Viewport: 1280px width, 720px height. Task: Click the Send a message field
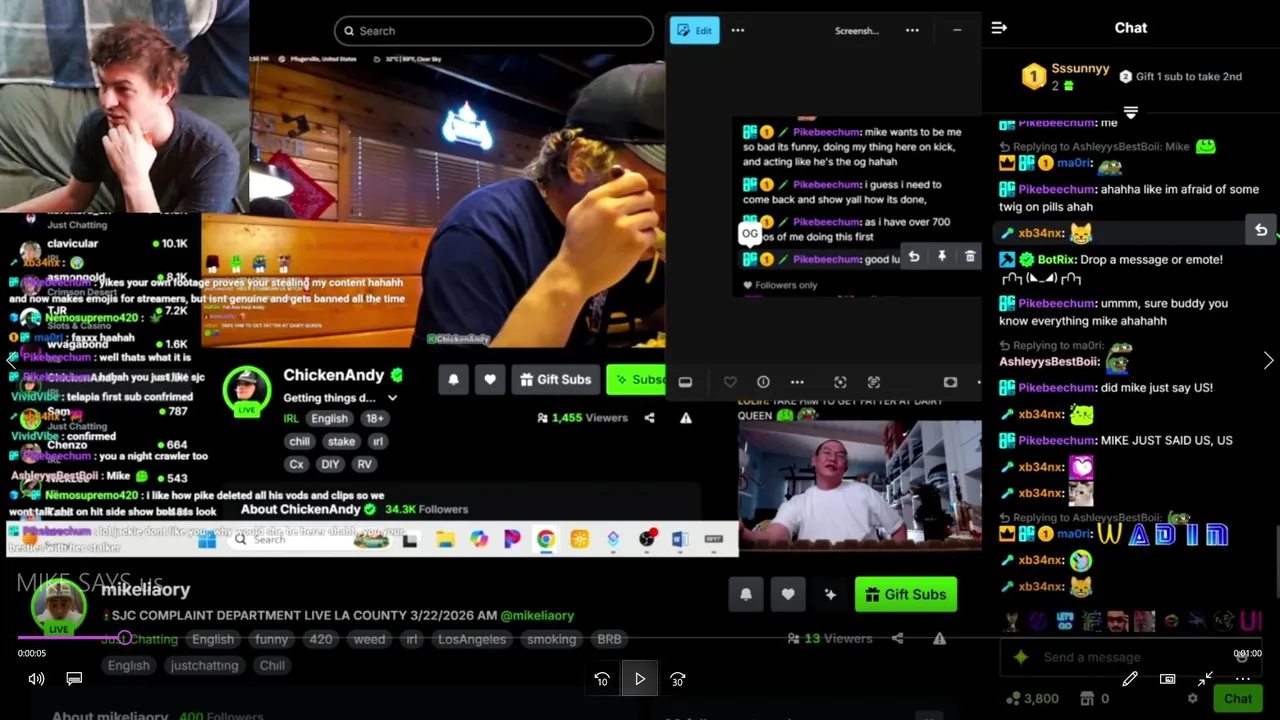(x=1131, y=657)
